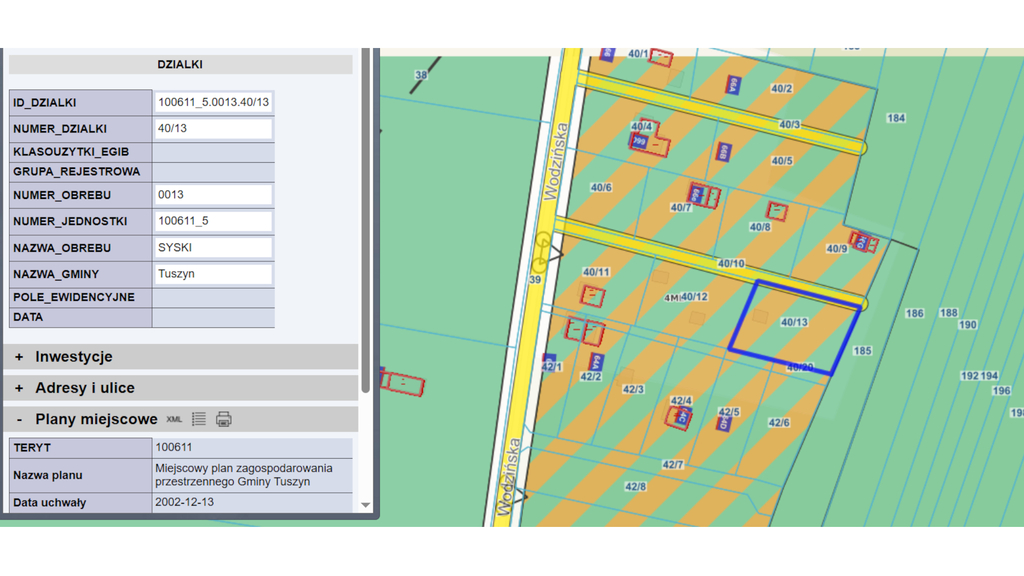
Task: Click the red building outline on parcel 40/8
Action: pos(777,212)
